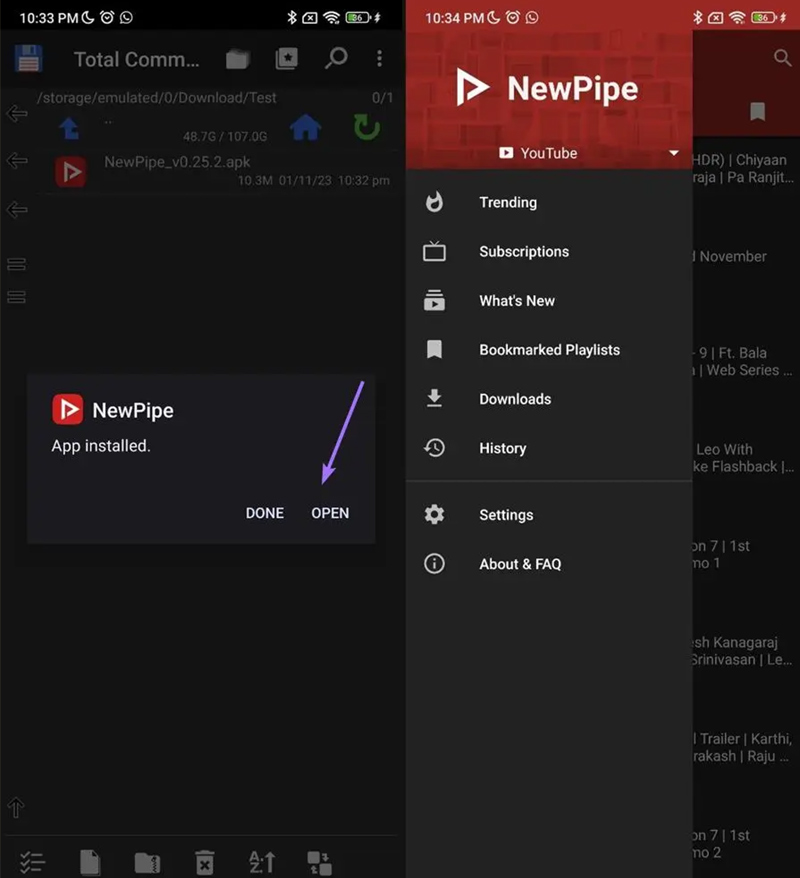
Task: Click the blue floppy disk icon
Action: [28, 58]
